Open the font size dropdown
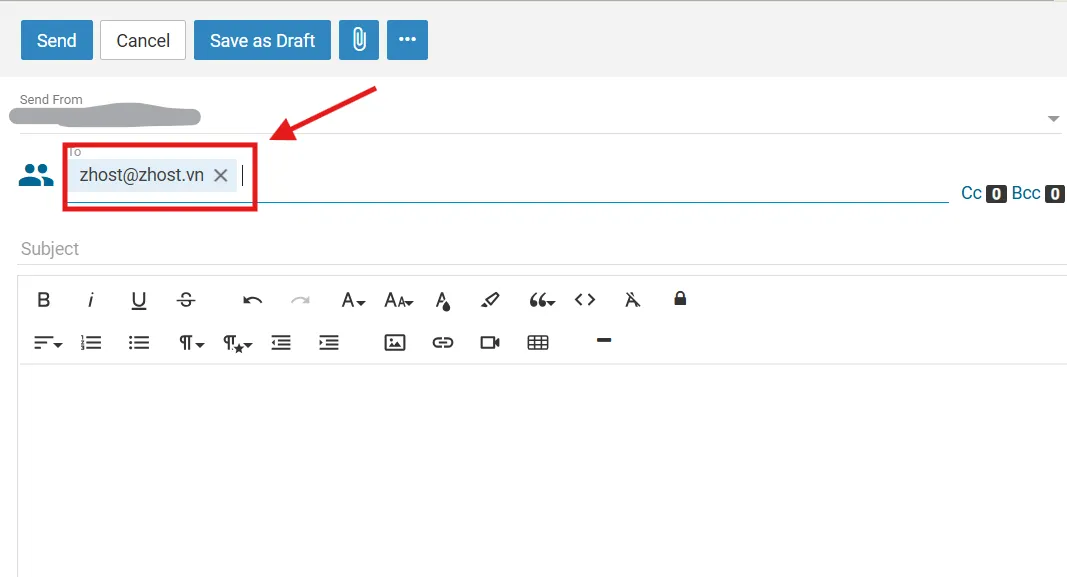This screenshot has height=577, width=1067. click(400, 300)
